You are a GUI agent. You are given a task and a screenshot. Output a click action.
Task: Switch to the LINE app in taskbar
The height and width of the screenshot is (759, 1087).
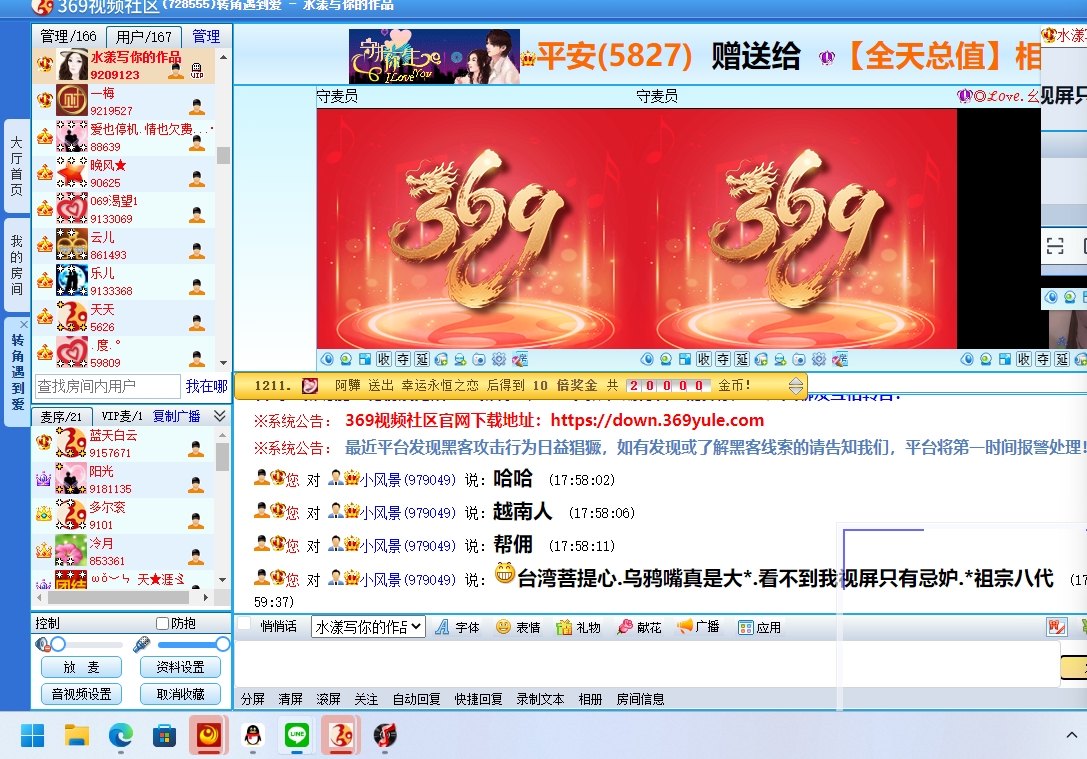pyautogui.click(x=297, y=735)
